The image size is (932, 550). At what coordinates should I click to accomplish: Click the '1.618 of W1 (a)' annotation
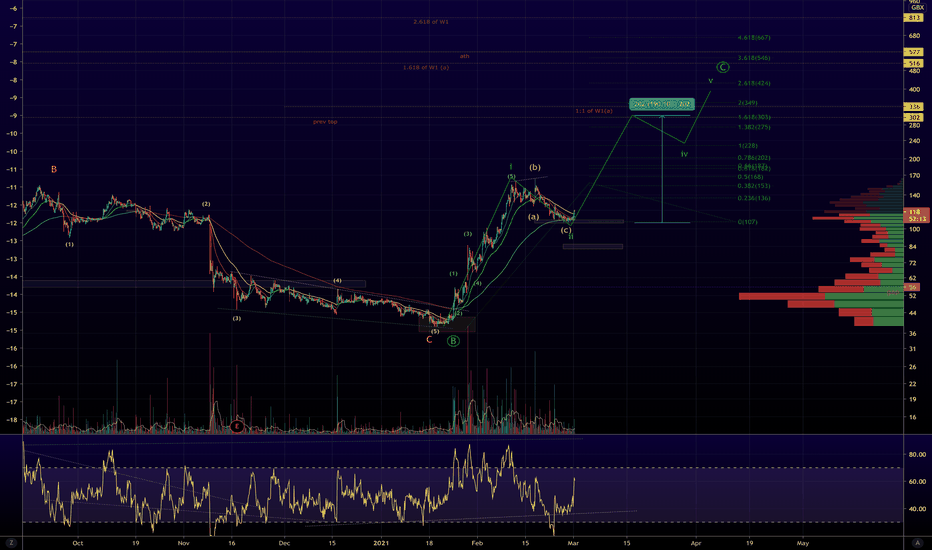426,68
